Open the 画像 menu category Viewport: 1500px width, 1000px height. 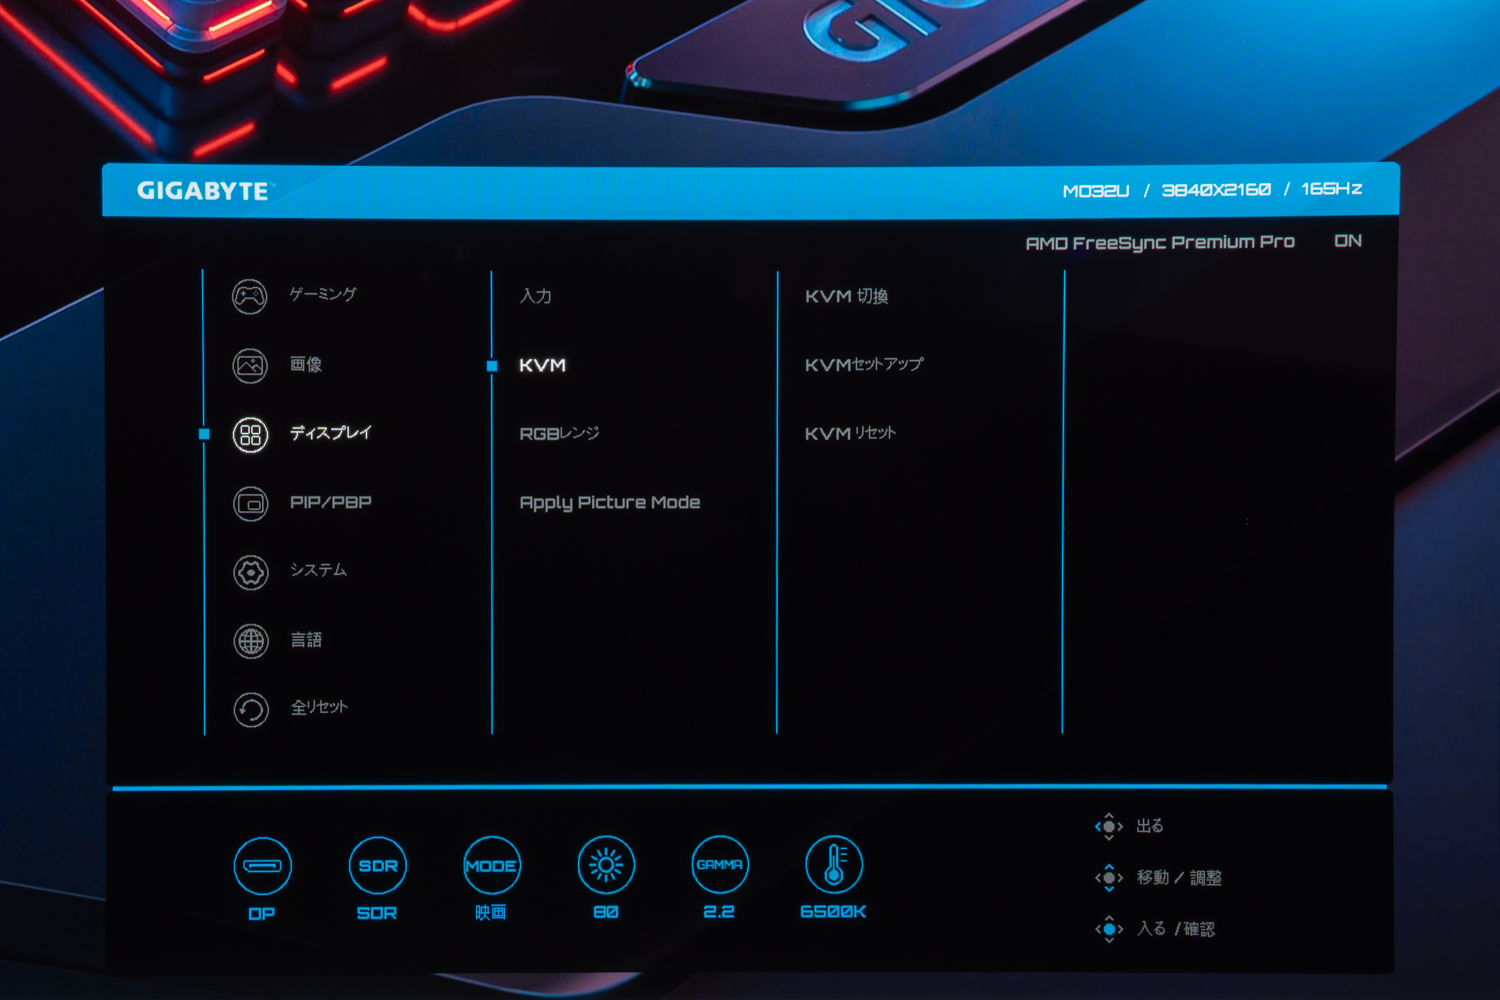click(306, 364)
